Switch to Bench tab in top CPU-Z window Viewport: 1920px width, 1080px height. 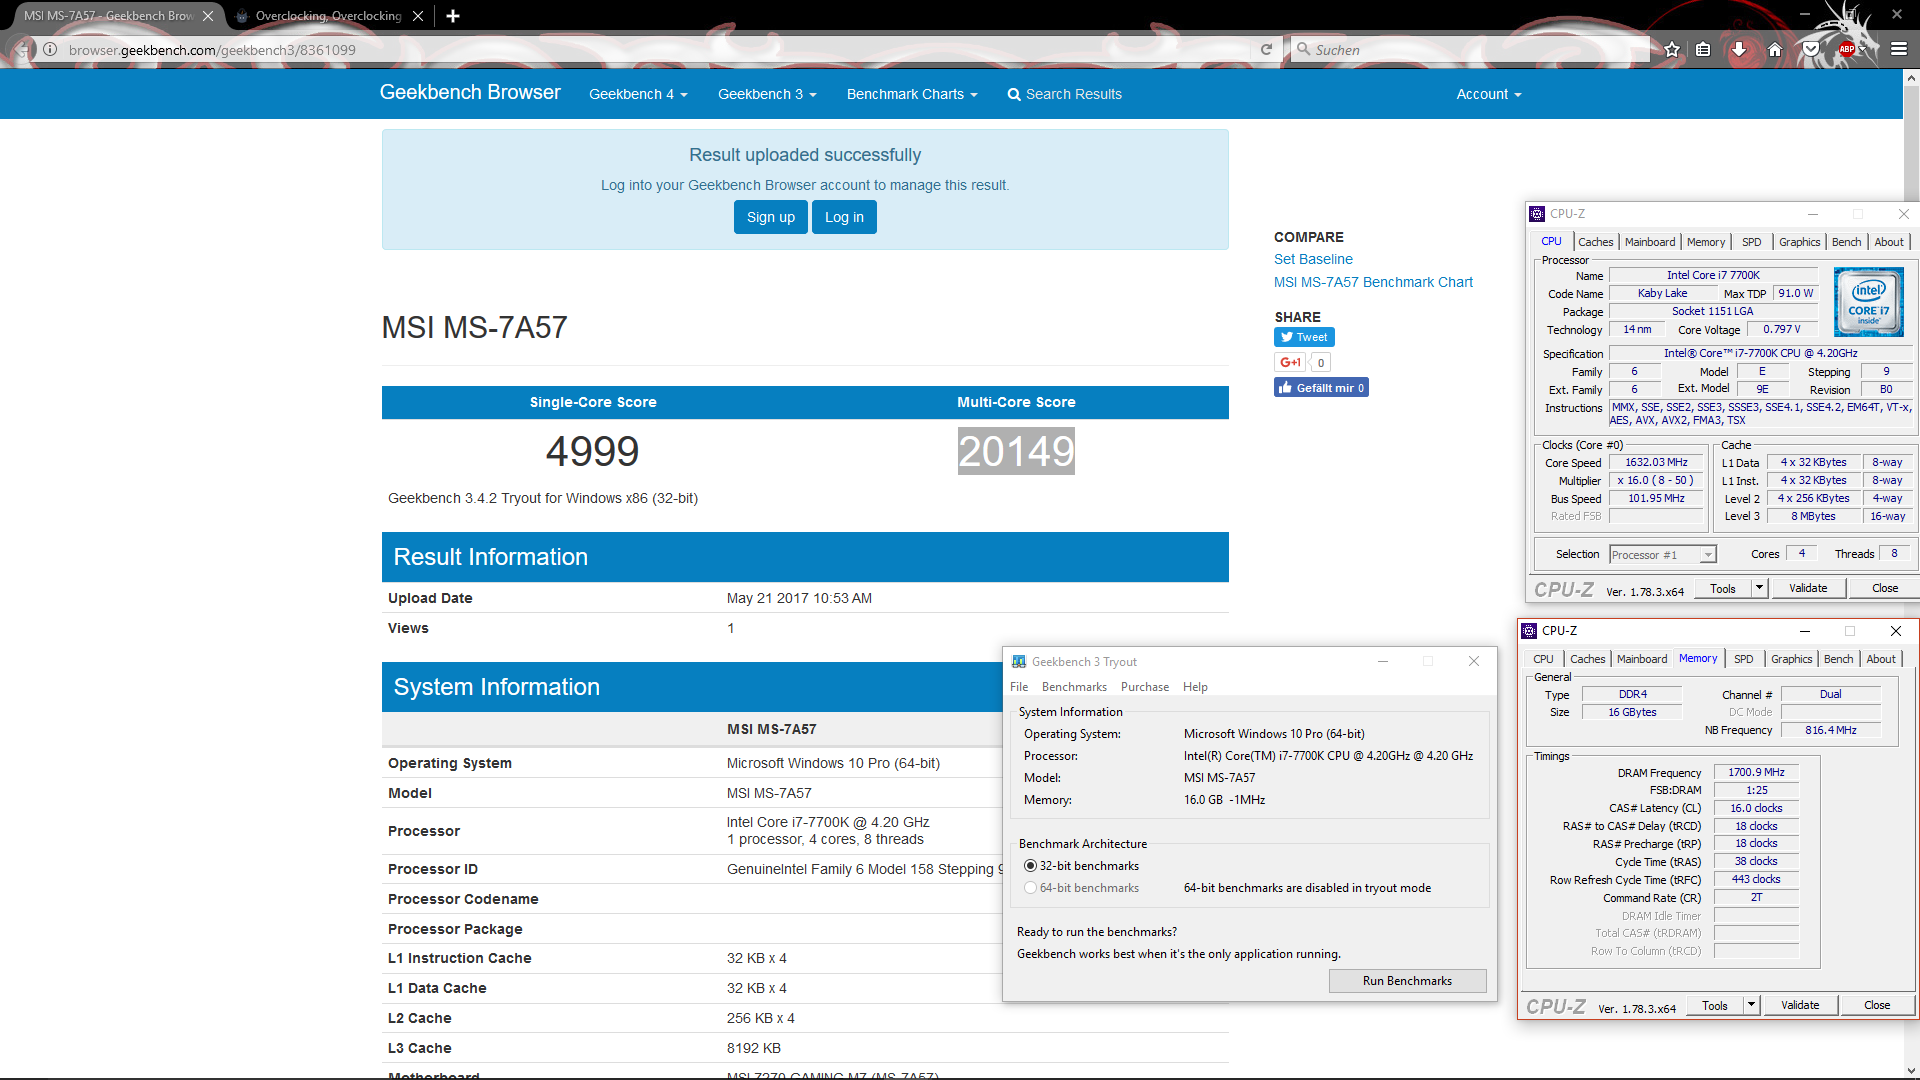[x=1847, y=242]
